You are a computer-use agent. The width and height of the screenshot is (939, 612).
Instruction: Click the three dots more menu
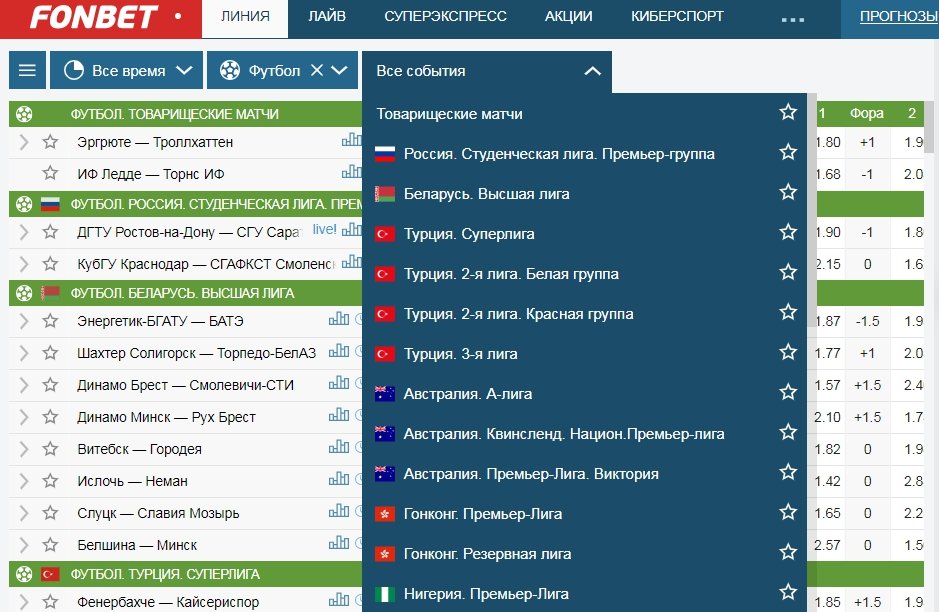click(792, 18)
